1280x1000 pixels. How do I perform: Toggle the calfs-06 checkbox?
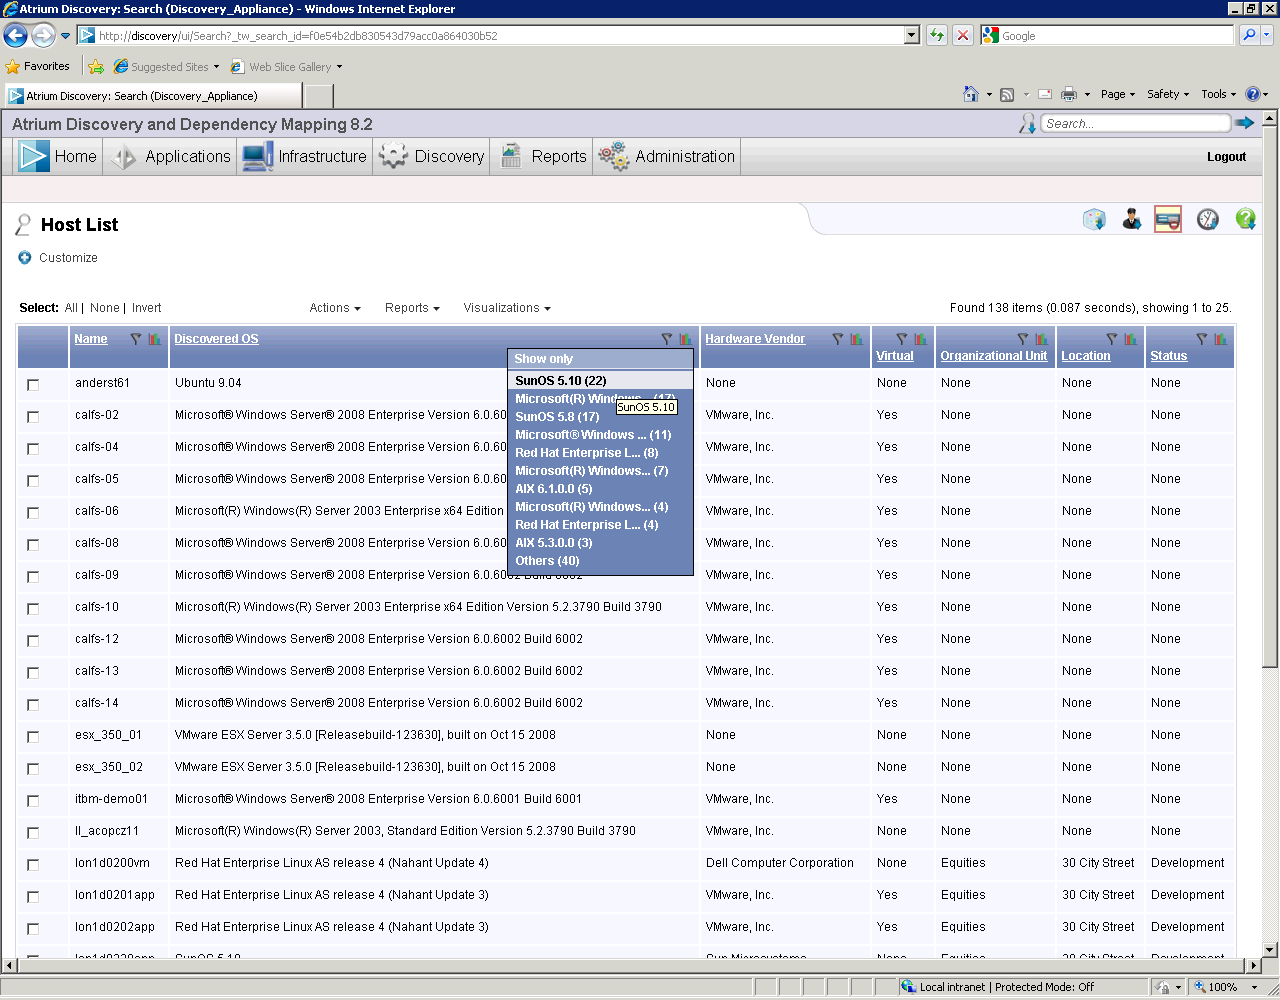33,512
